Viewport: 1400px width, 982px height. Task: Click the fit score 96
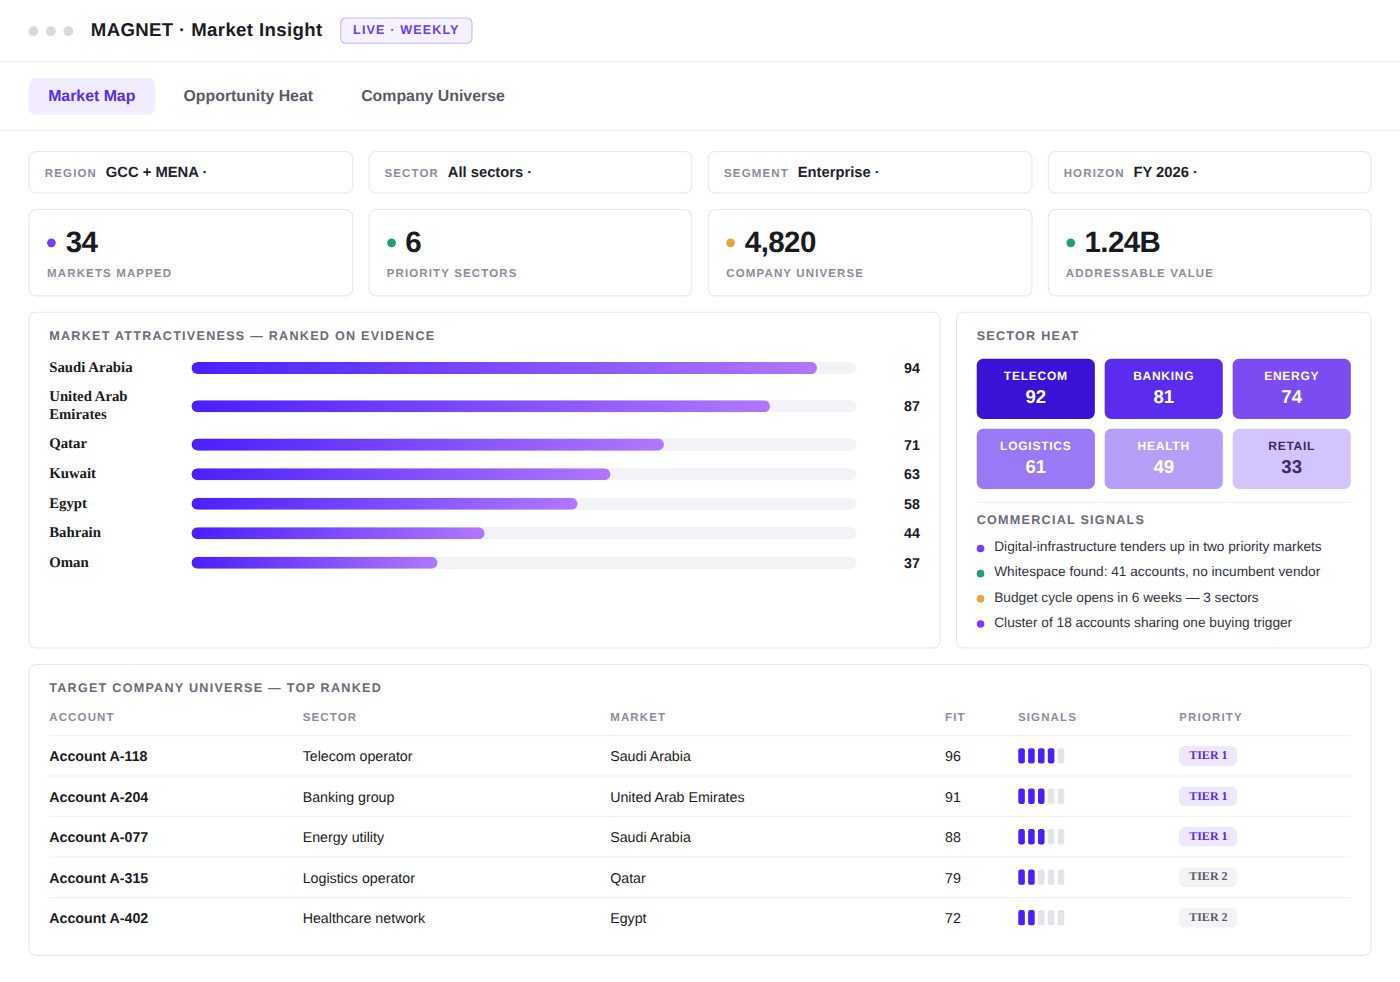point(953,756)
